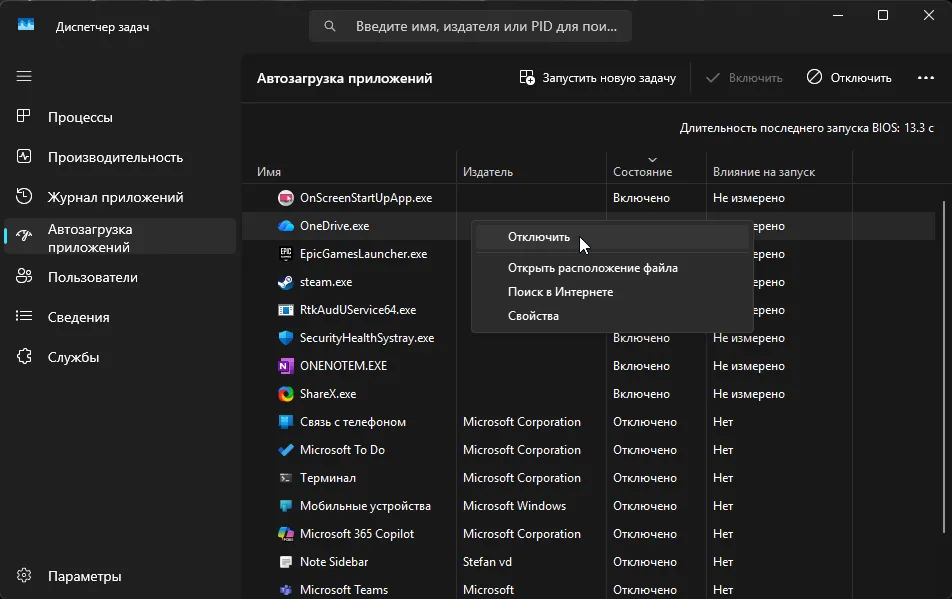This screenshot has width=952, height=599.
Task: Click the OneNote icon
Action: (285, 366)
